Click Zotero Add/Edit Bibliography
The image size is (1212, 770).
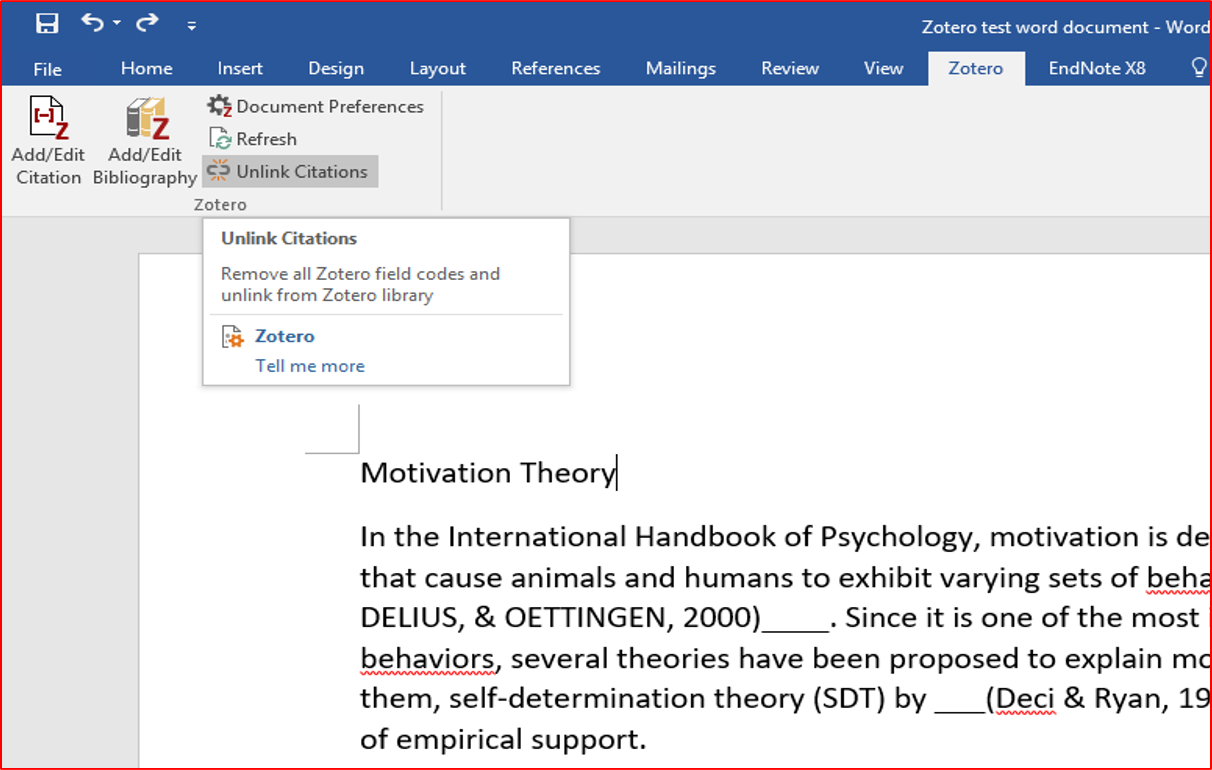[x=145, y=141]
